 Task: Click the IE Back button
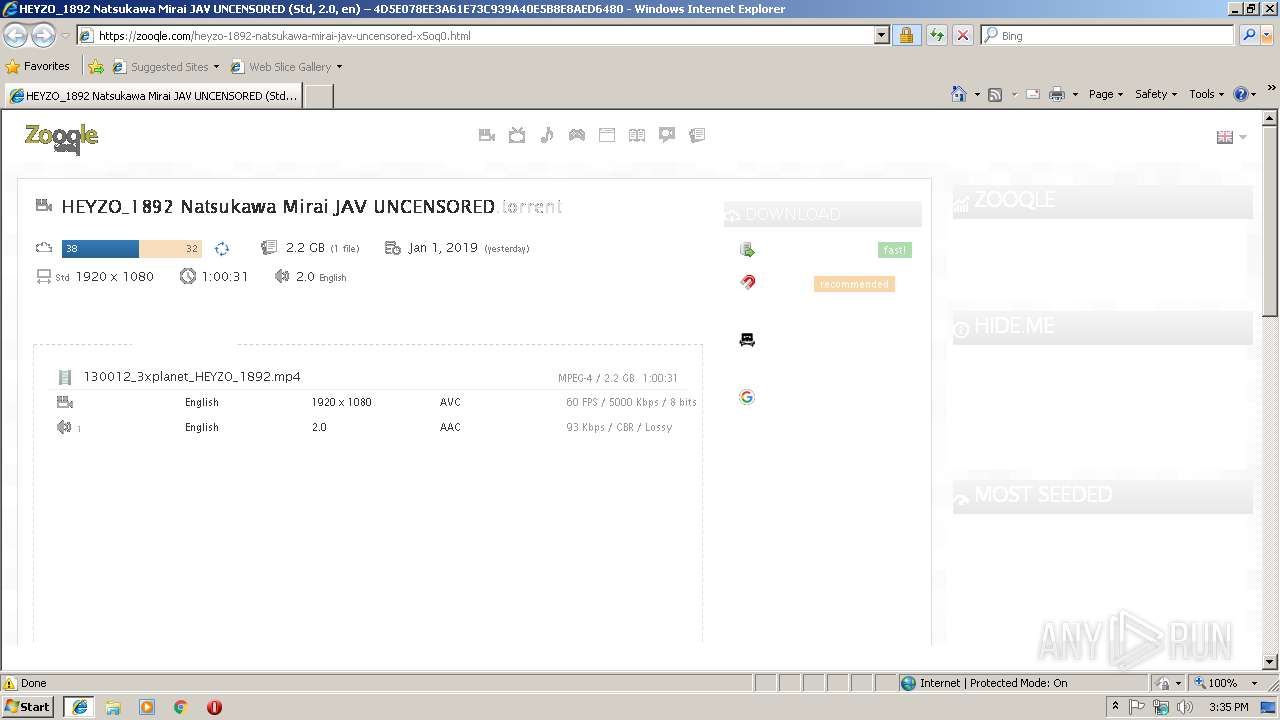tap(15, 35)
